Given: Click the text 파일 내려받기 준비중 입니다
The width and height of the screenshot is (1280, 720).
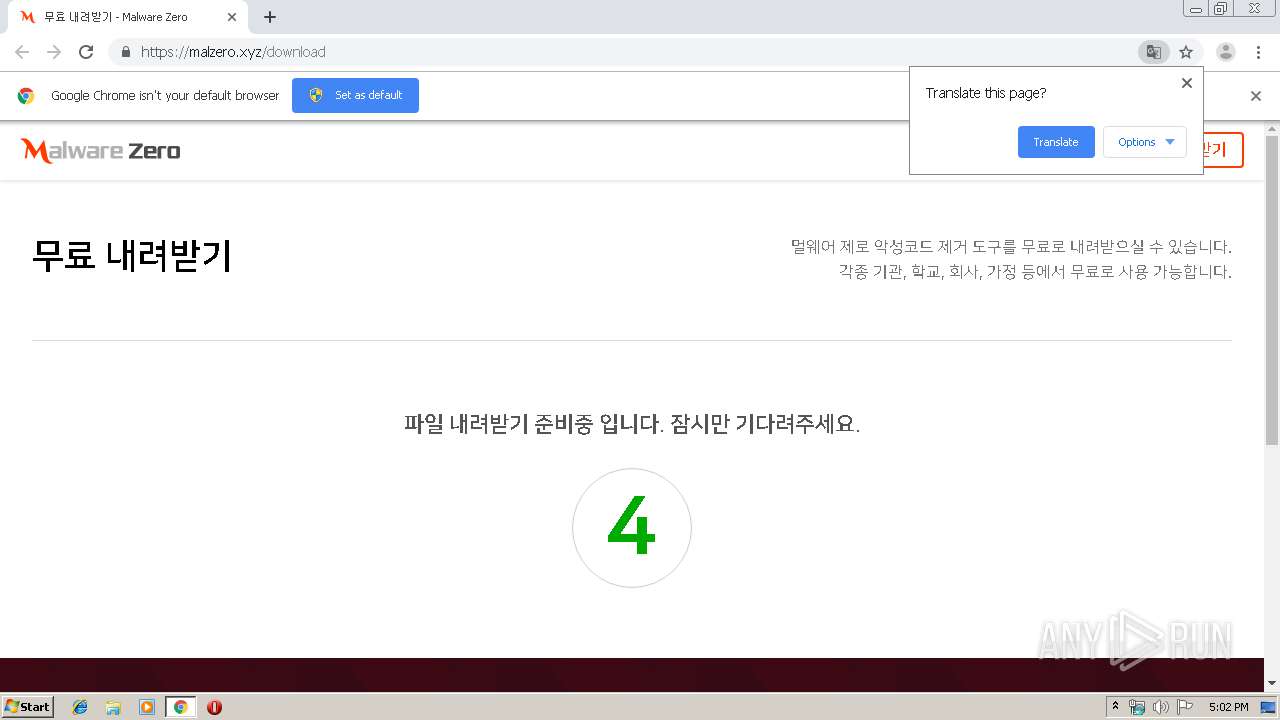Looking at the screenshot, I should tap(533, 423).
